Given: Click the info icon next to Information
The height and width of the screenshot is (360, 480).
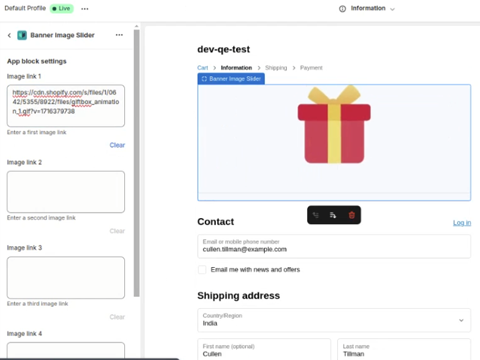Looking at the screenshot, I should [342, 9].
